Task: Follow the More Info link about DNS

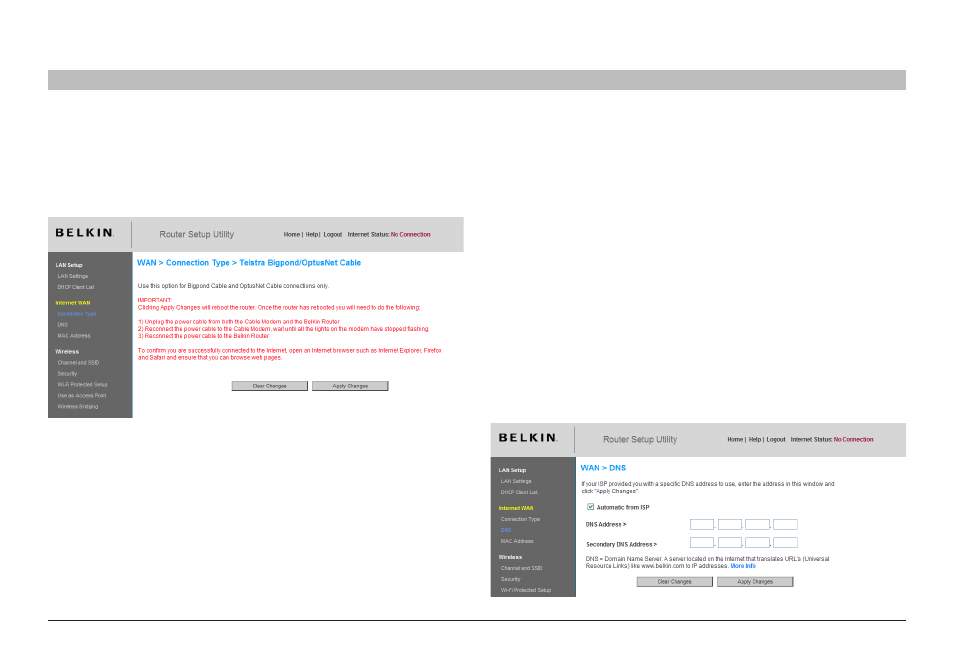Action: pos(743,566)
